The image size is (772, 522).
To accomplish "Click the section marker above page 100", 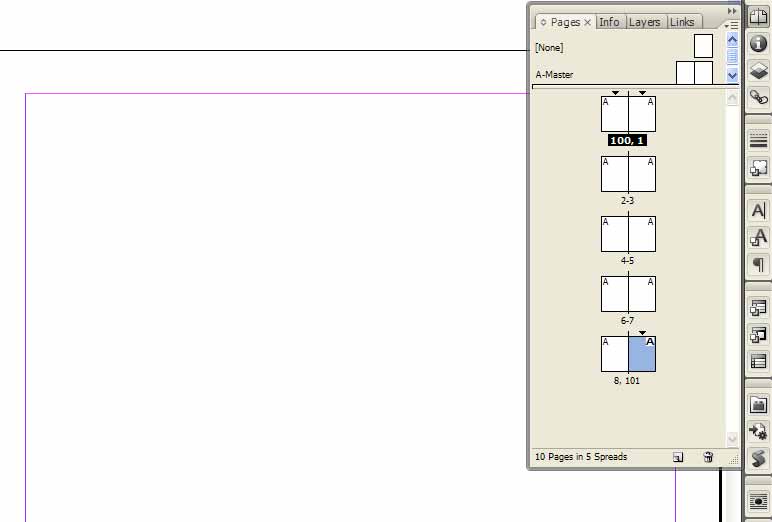I will coord(615,93).
